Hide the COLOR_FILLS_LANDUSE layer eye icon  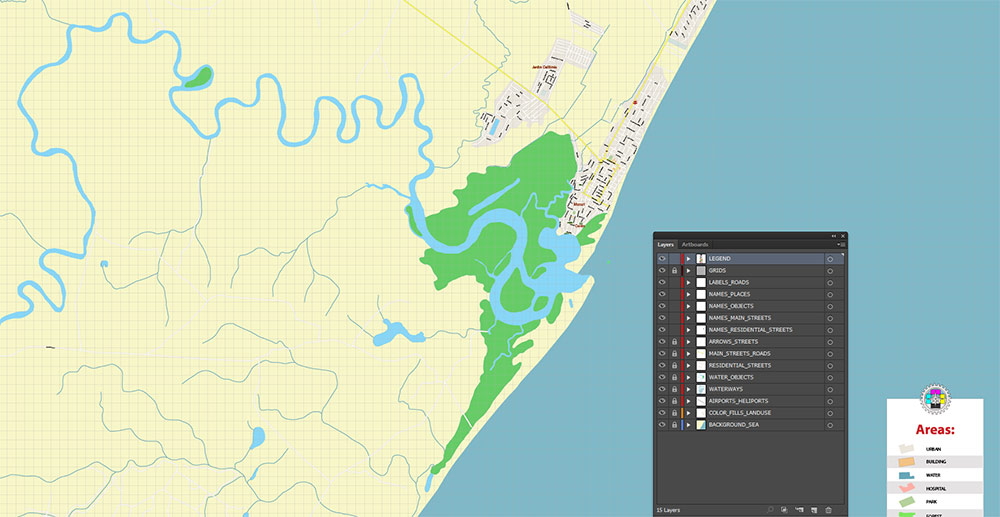pos(663,412)
